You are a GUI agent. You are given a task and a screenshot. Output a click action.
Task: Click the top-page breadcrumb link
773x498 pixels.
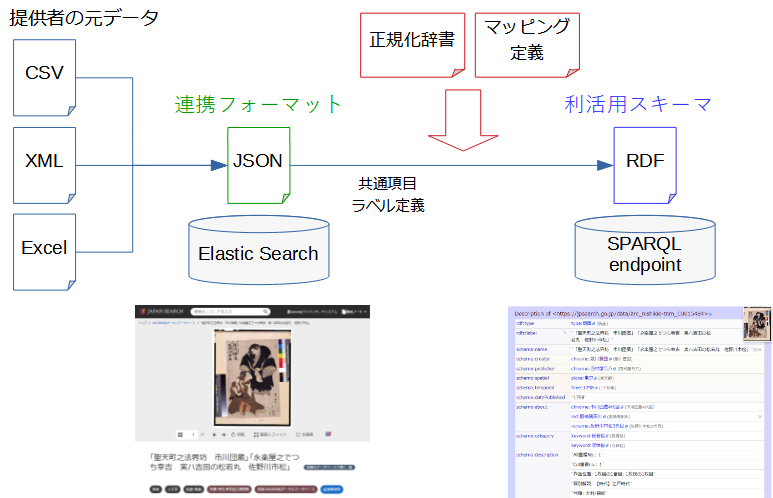click(x=142, y=323)
